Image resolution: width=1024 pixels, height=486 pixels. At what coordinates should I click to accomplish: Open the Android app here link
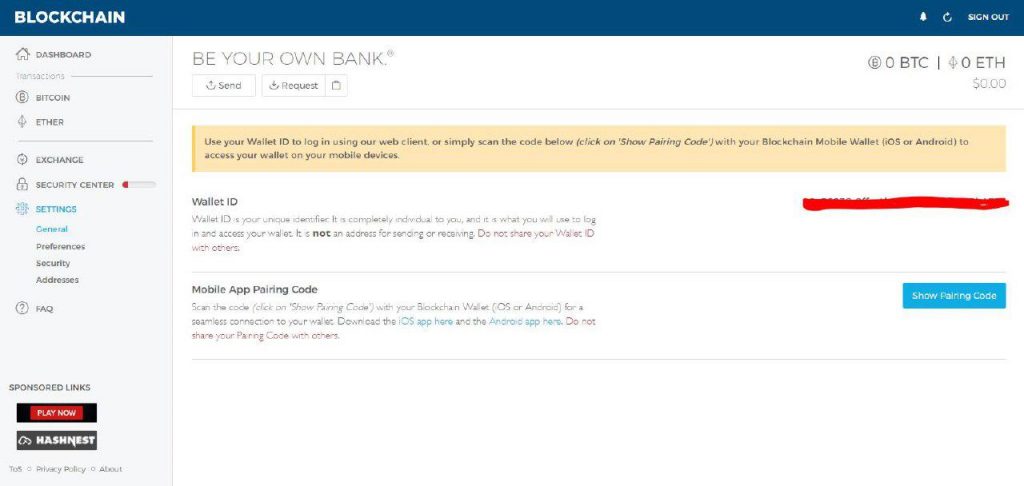pos(525,321)
